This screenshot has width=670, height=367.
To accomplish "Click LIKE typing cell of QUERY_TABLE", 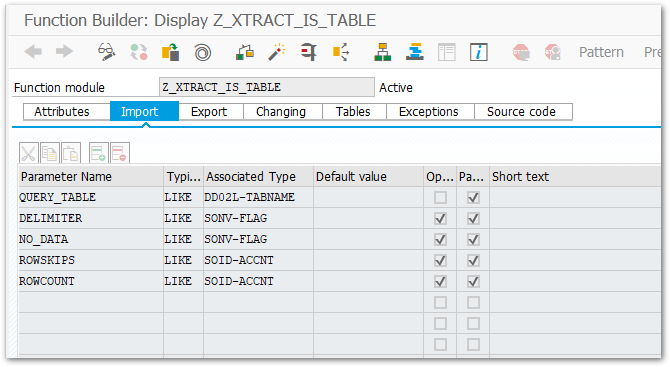I will pos(183,197).
